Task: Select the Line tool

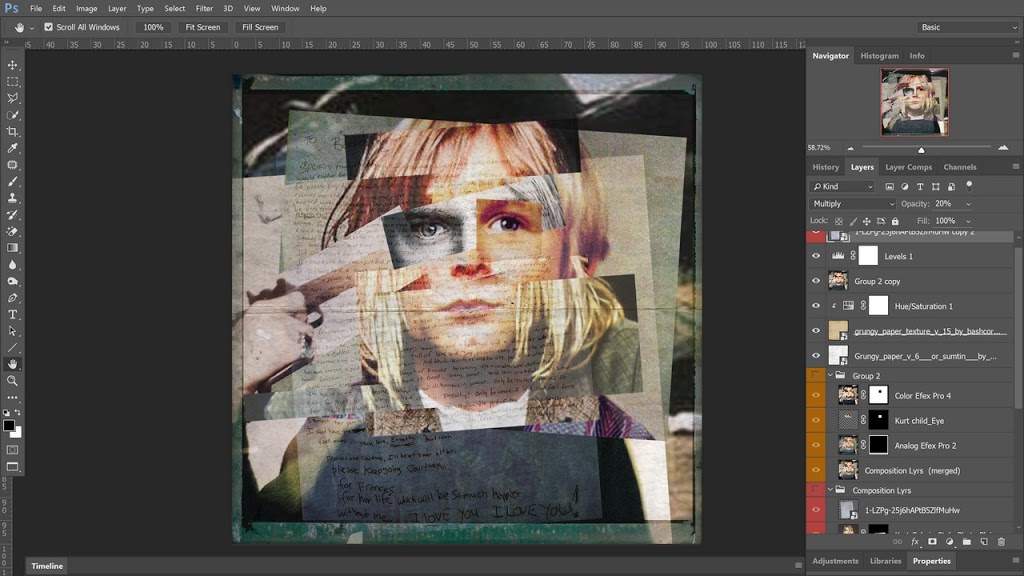Action: pos(12,348)
